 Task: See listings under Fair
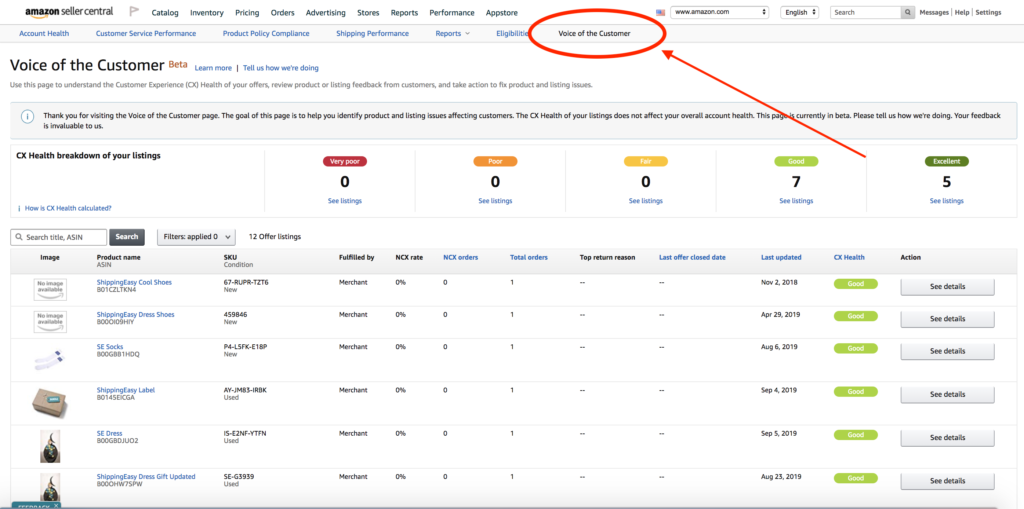click(x=645, y=201)
